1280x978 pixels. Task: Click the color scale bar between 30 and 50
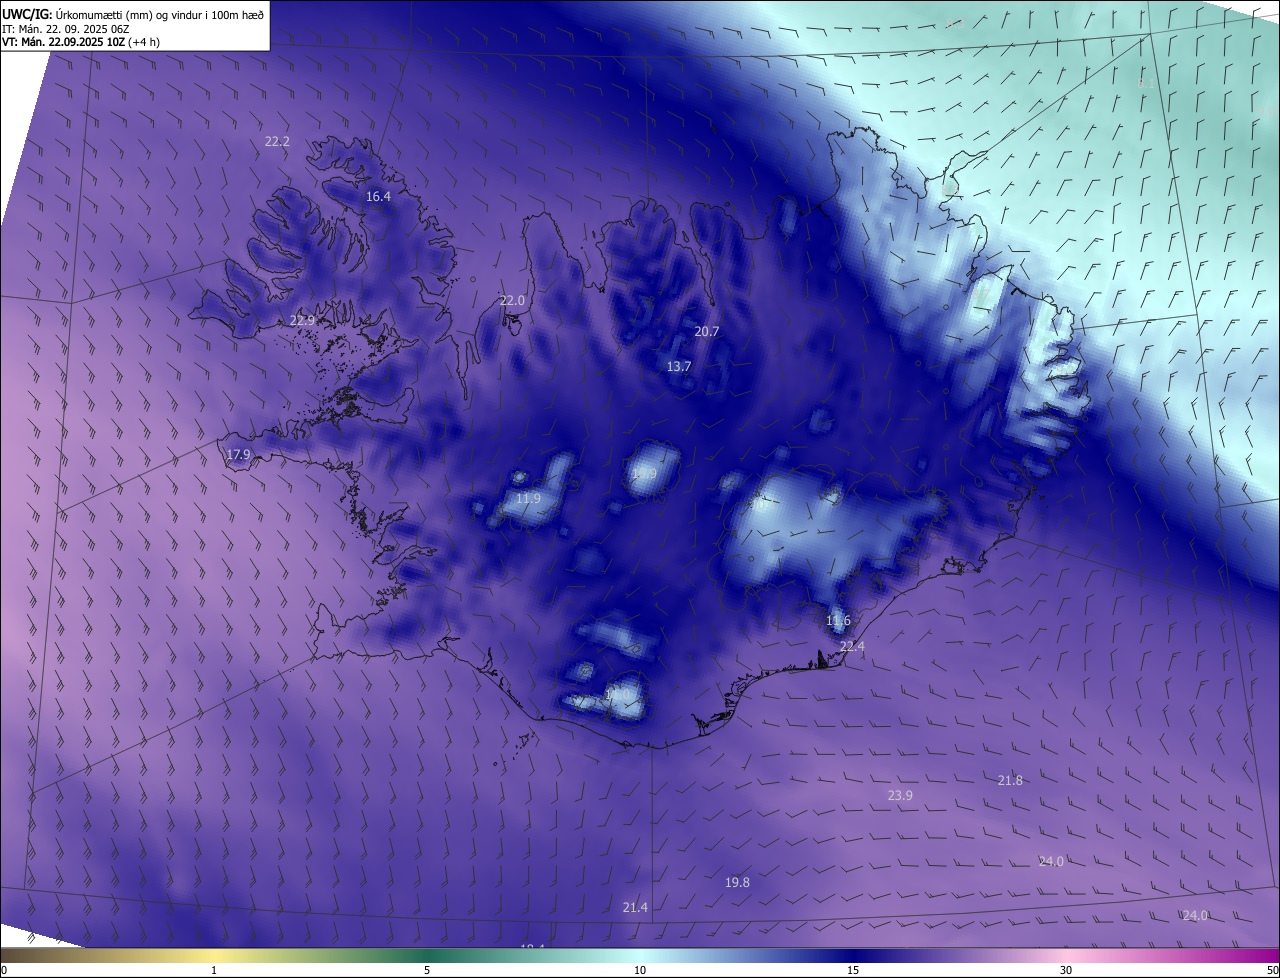tap(1172, 955)
